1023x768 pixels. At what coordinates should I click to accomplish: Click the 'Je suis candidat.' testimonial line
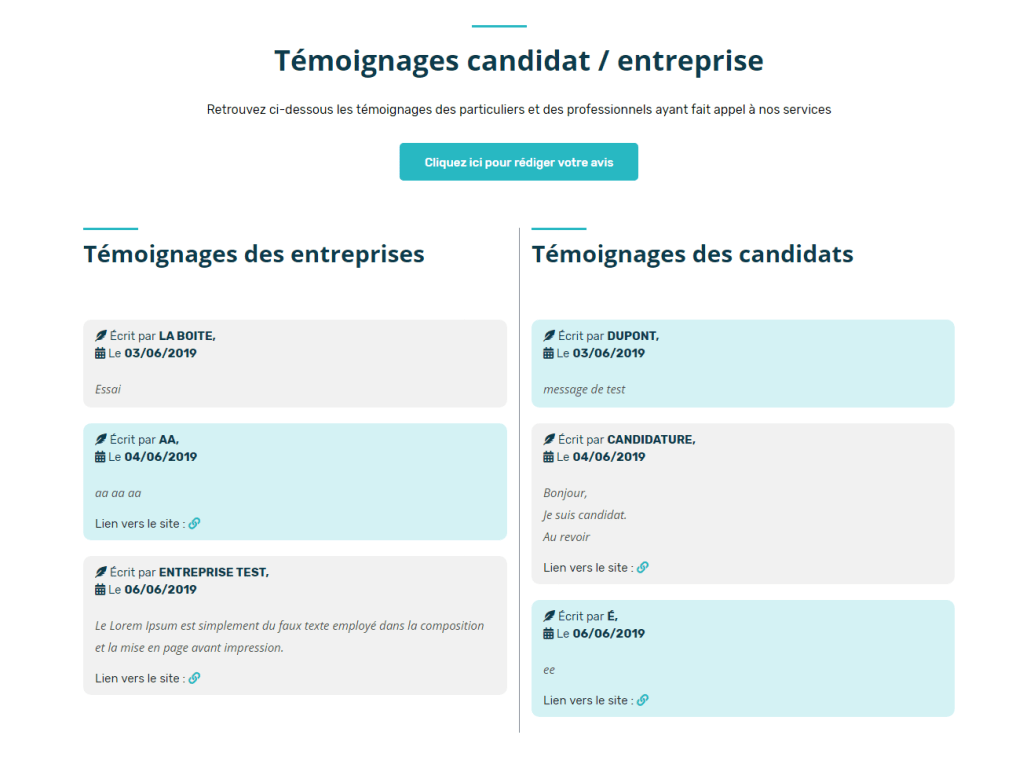click(x=585, y=515)
